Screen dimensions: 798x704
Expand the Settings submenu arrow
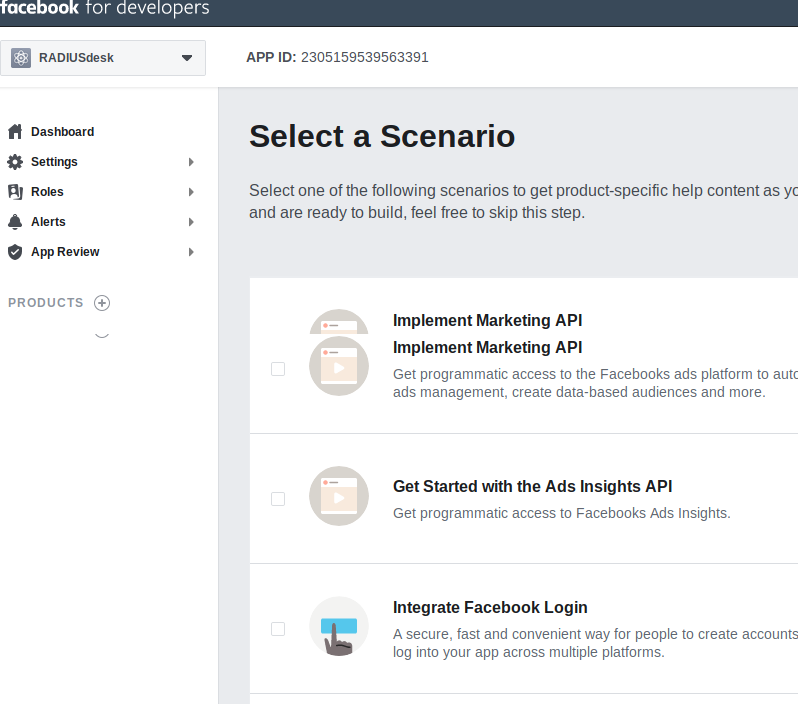tap(191, 162)
